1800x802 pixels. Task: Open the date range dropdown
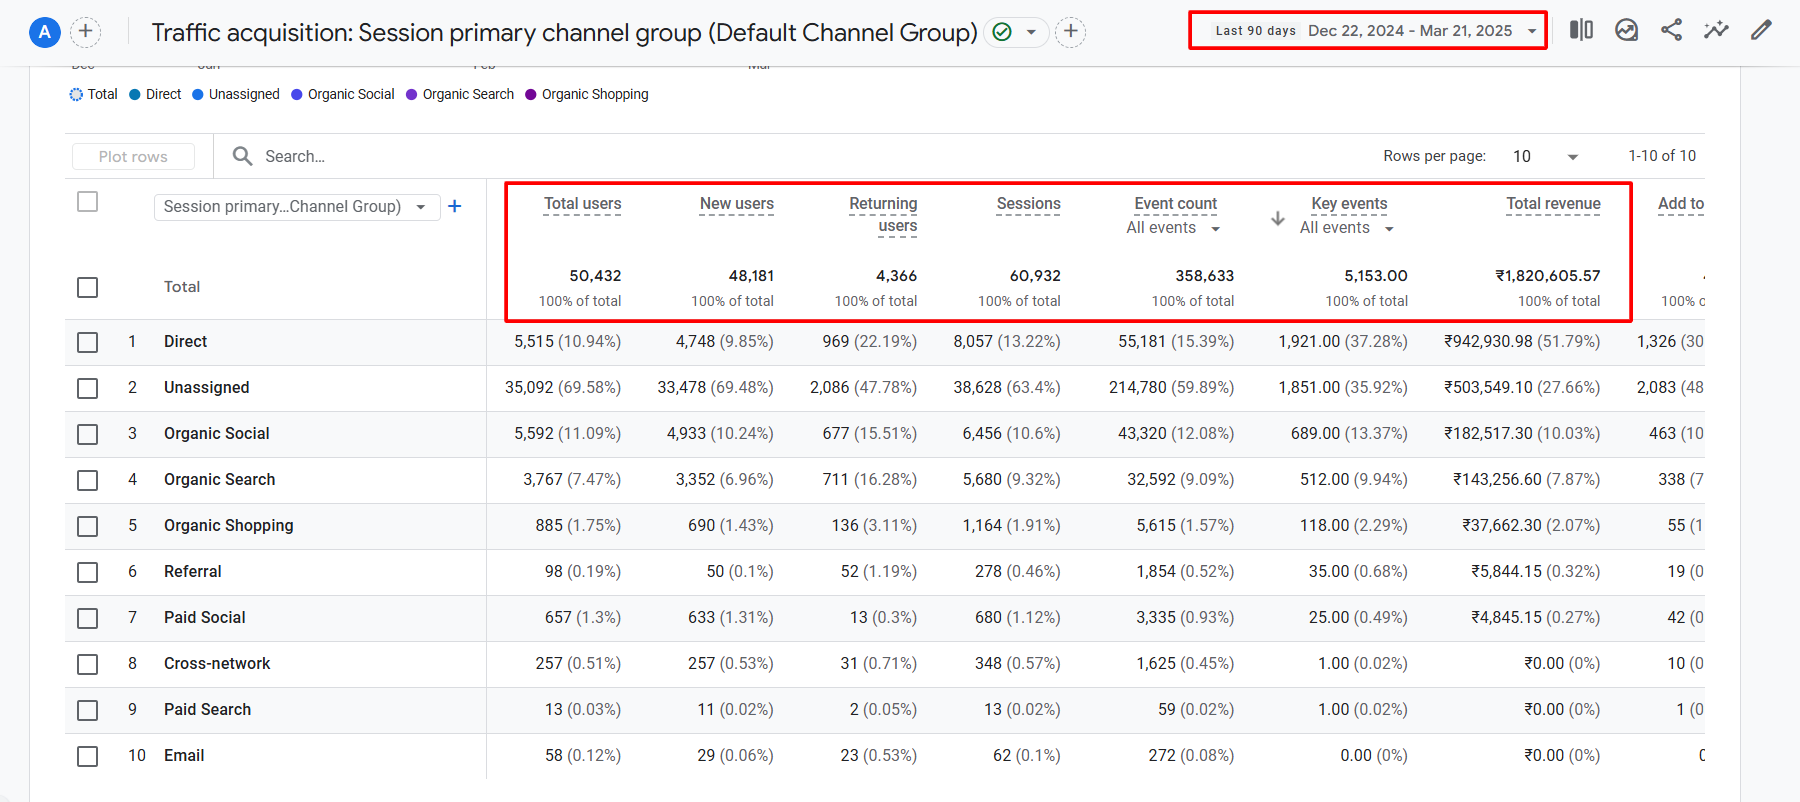(x=1367, y=31)
